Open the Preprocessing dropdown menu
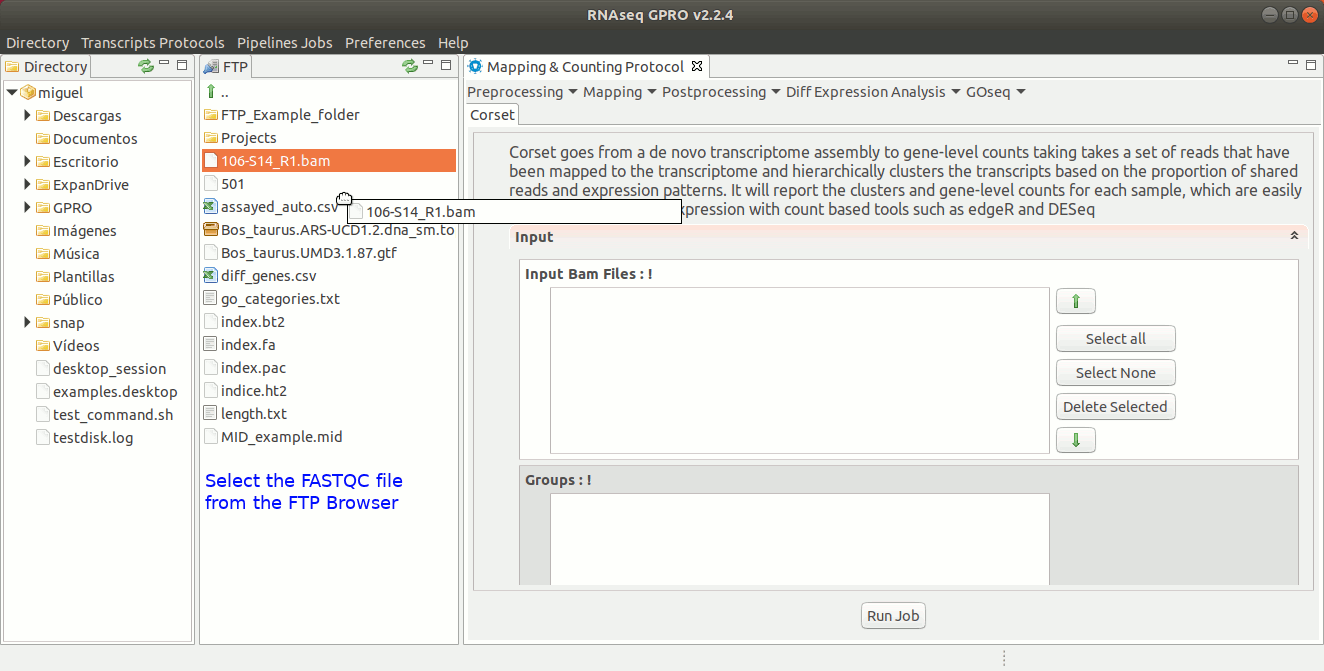 tap(522, 92)
